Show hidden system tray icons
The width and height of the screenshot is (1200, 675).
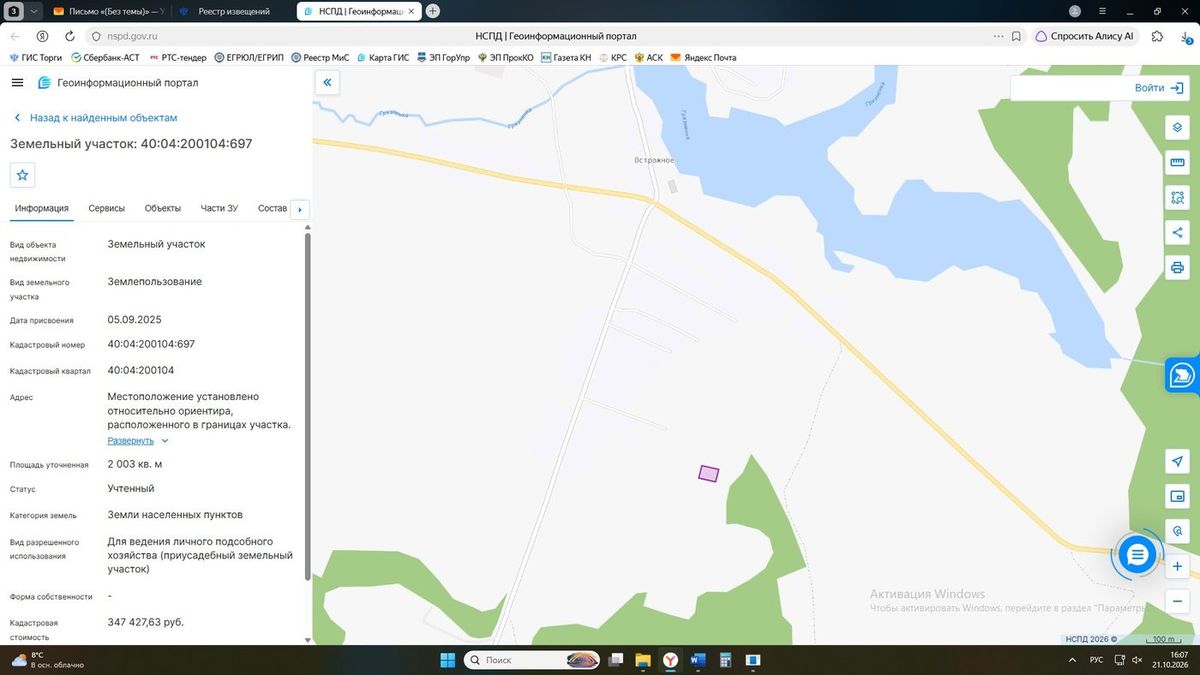coord(1073,660)
